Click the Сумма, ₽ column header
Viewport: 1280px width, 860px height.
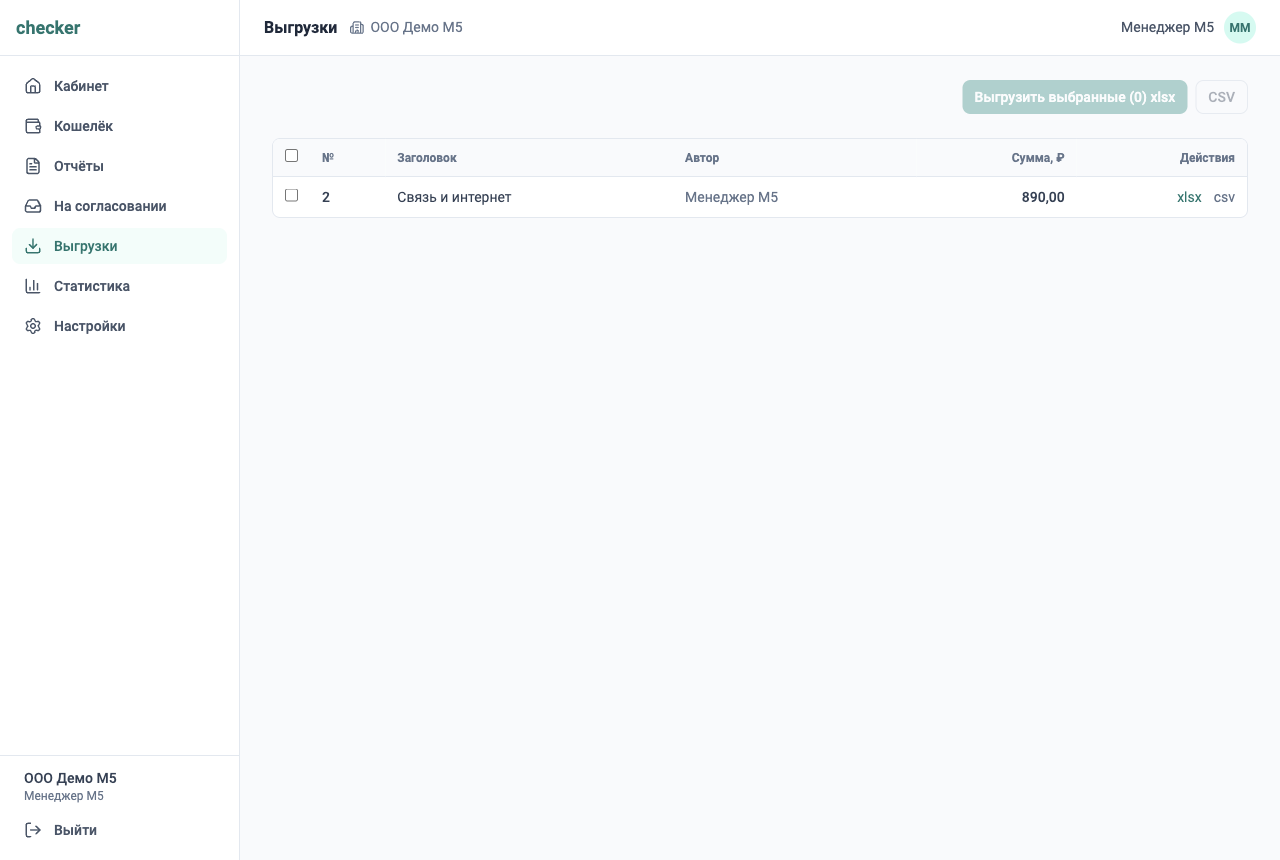[x=1038, y=158]
